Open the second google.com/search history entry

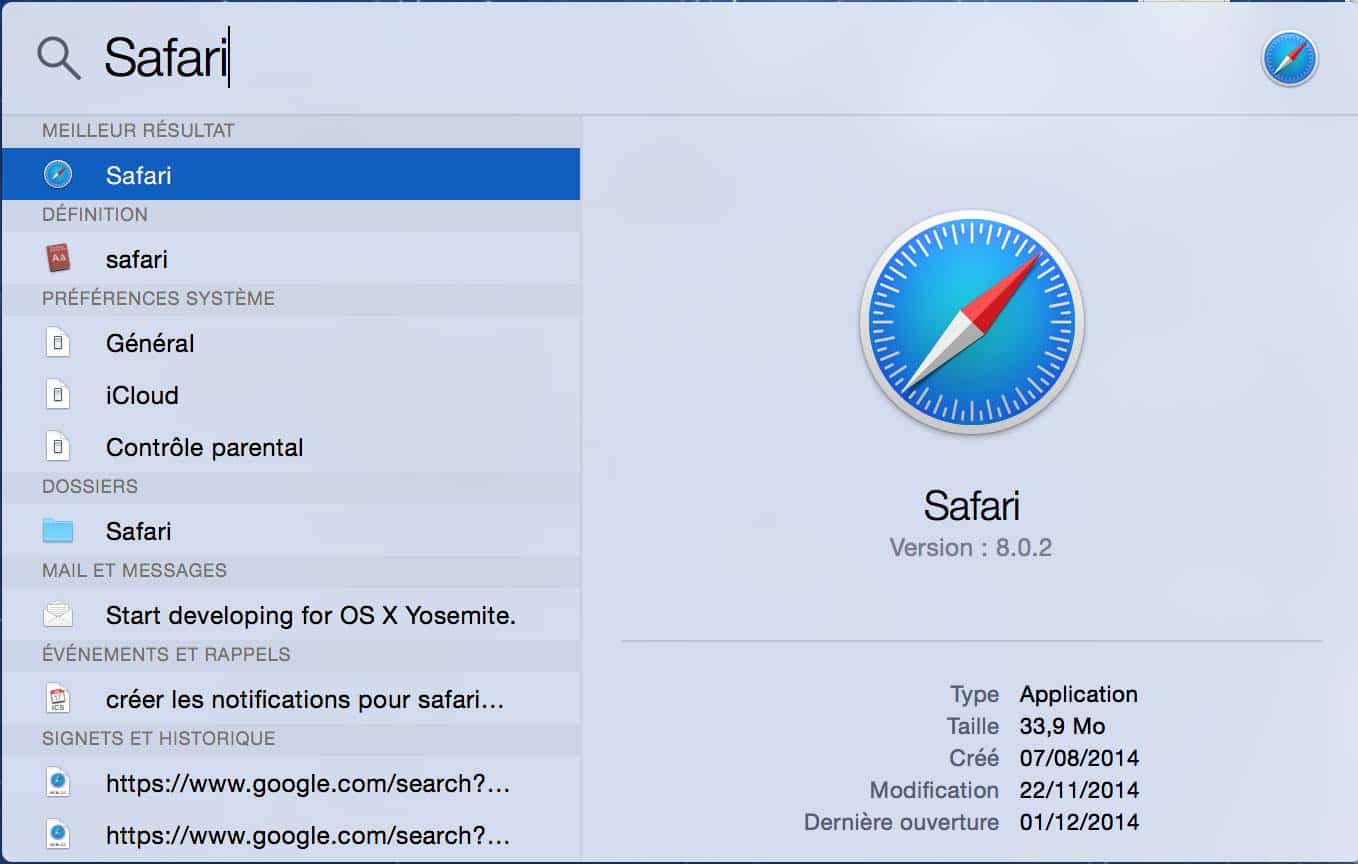[x=291, y=835]
